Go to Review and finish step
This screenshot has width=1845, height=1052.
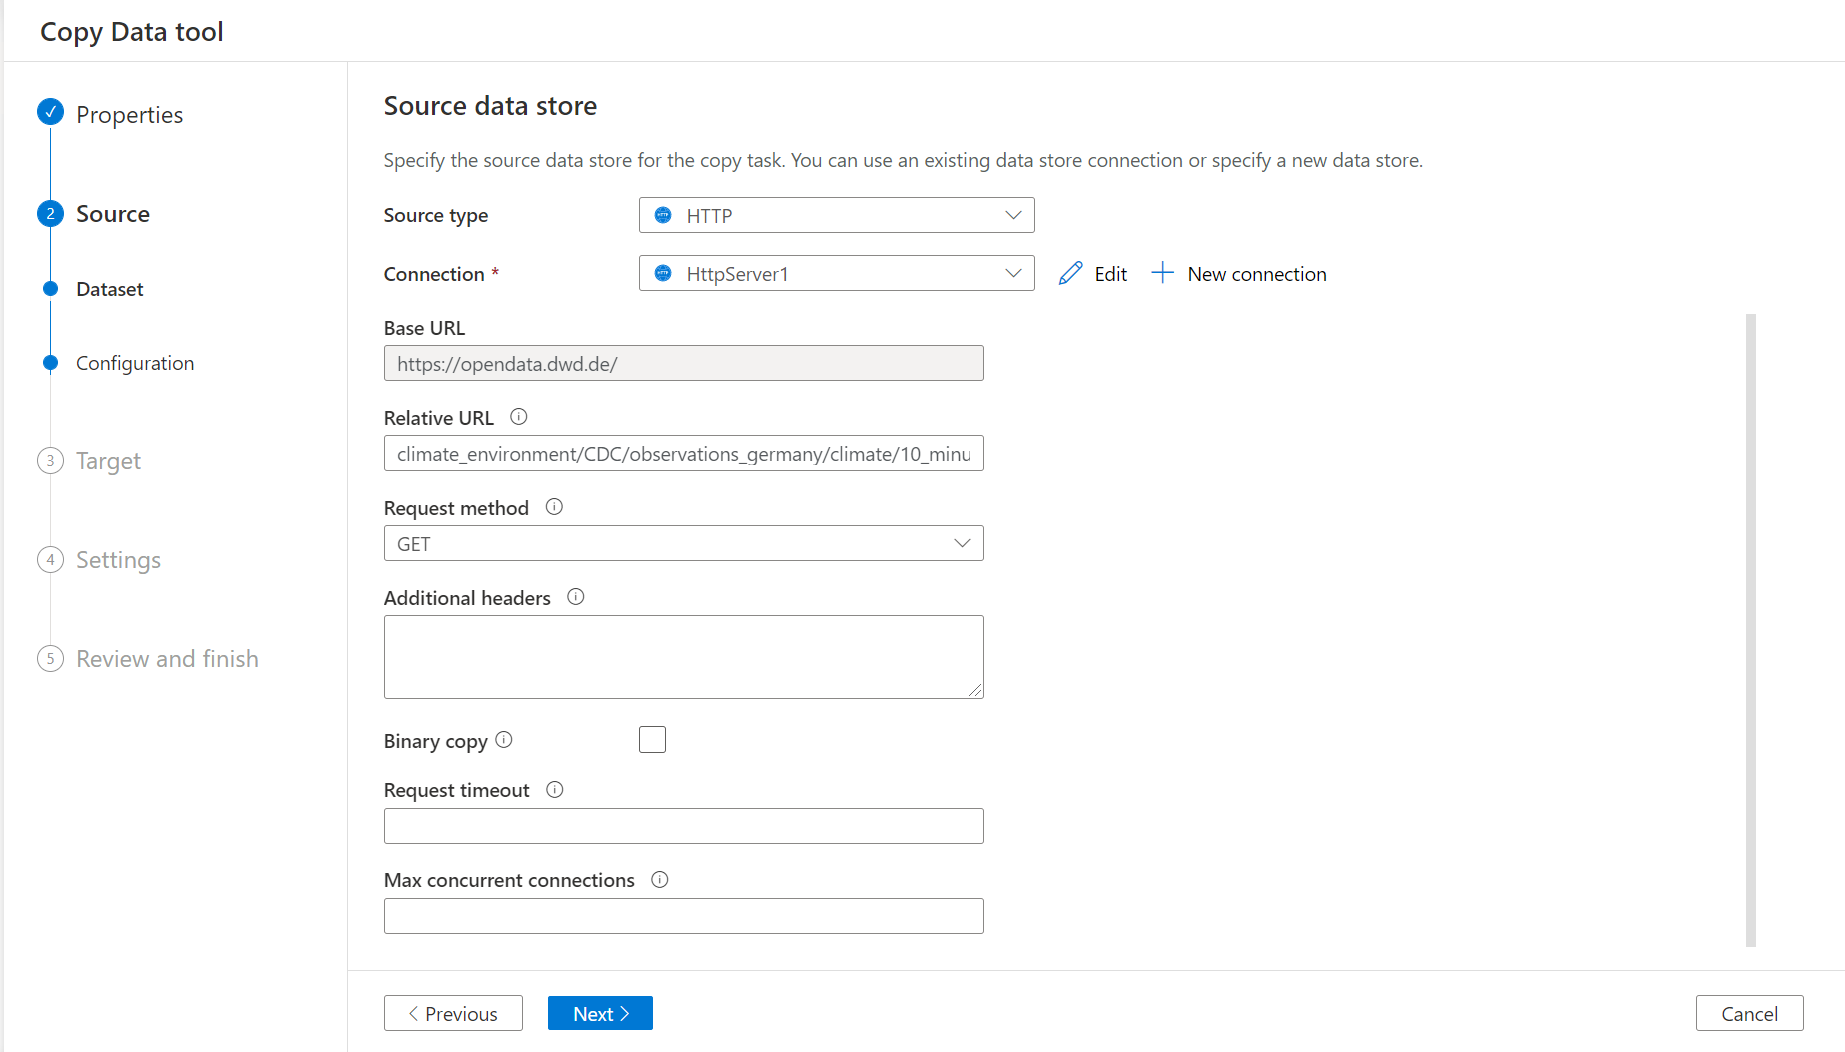(167, 658)
